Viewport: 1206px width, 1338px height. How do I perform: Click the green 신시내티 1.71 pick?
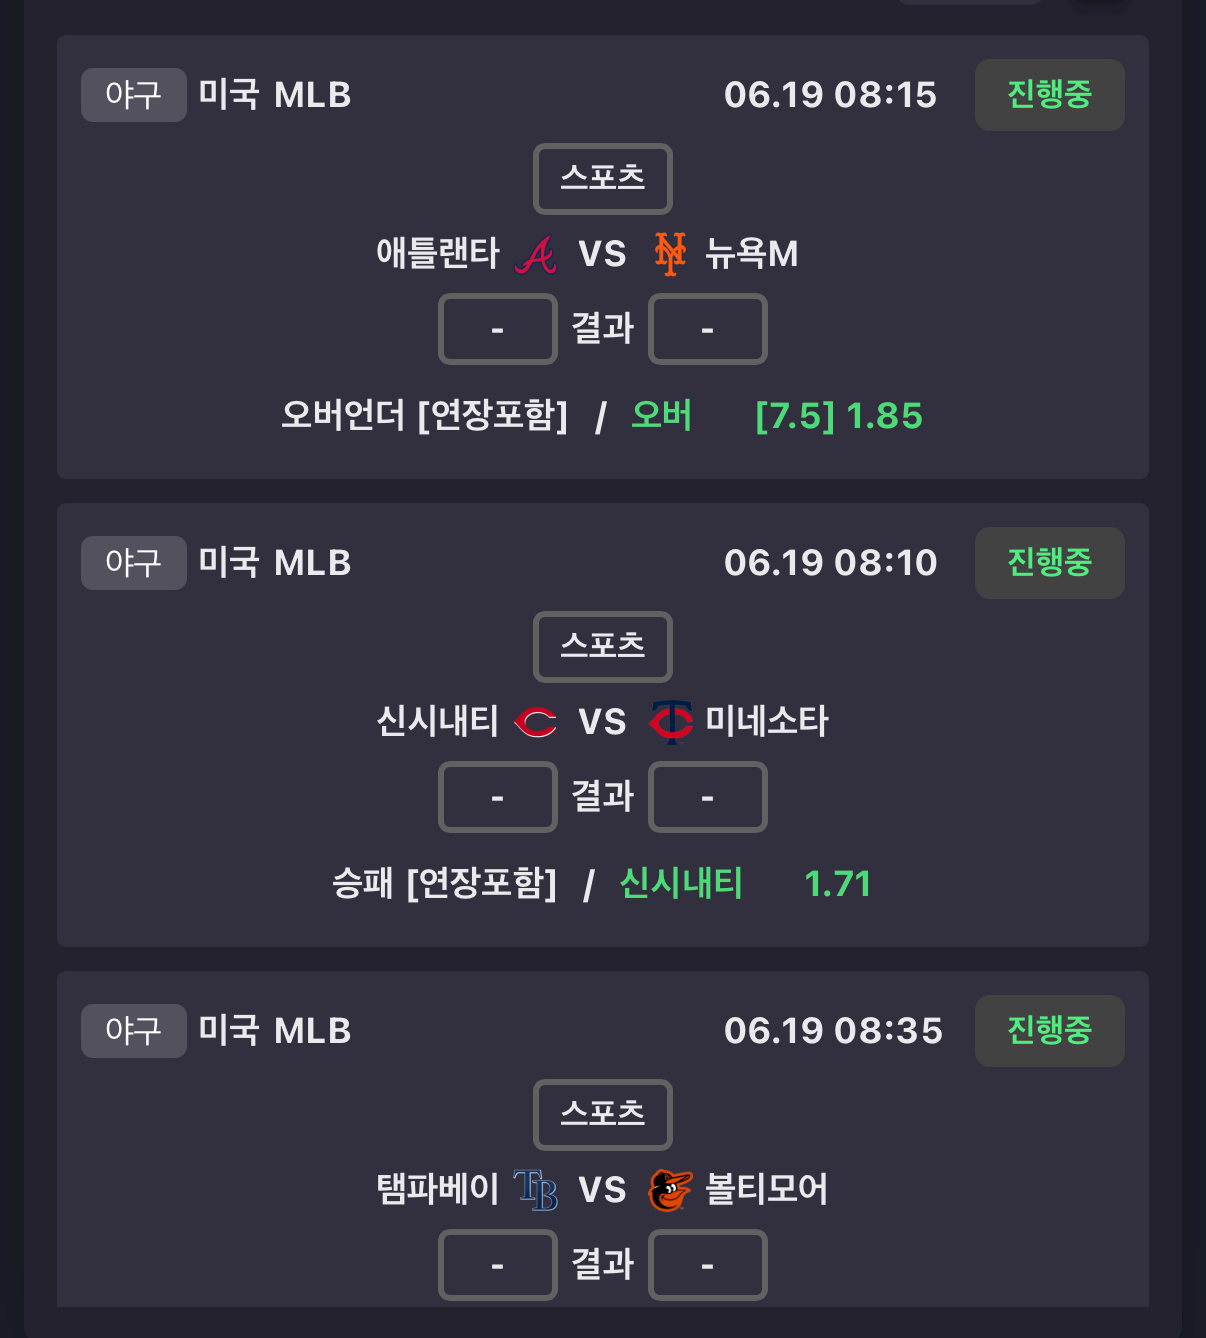(x=746, y=884)
